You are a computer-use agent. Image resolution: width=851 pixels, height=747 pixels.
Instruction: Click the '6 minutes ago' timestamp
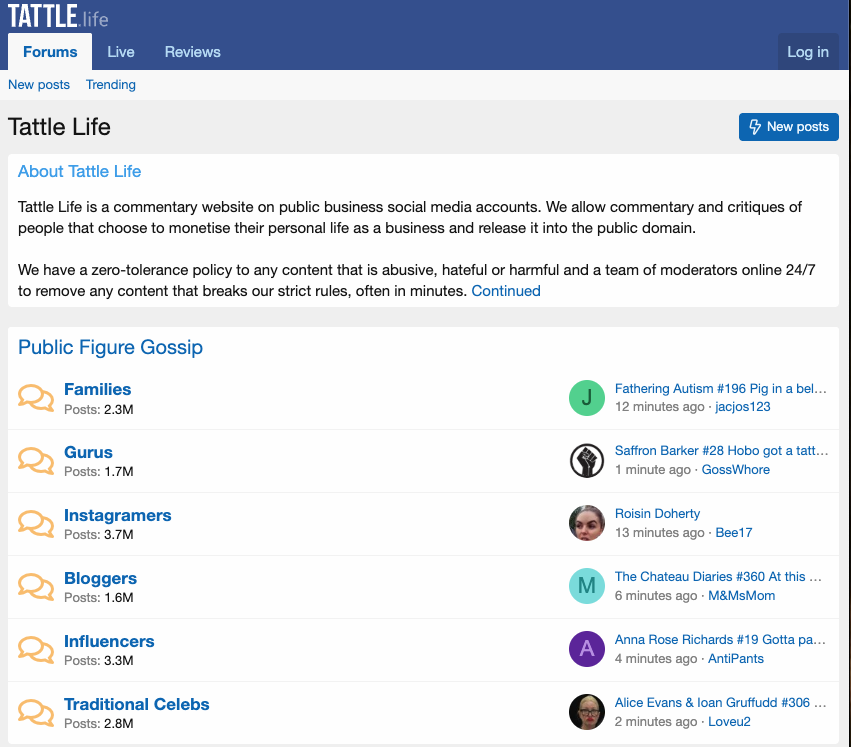656,596
